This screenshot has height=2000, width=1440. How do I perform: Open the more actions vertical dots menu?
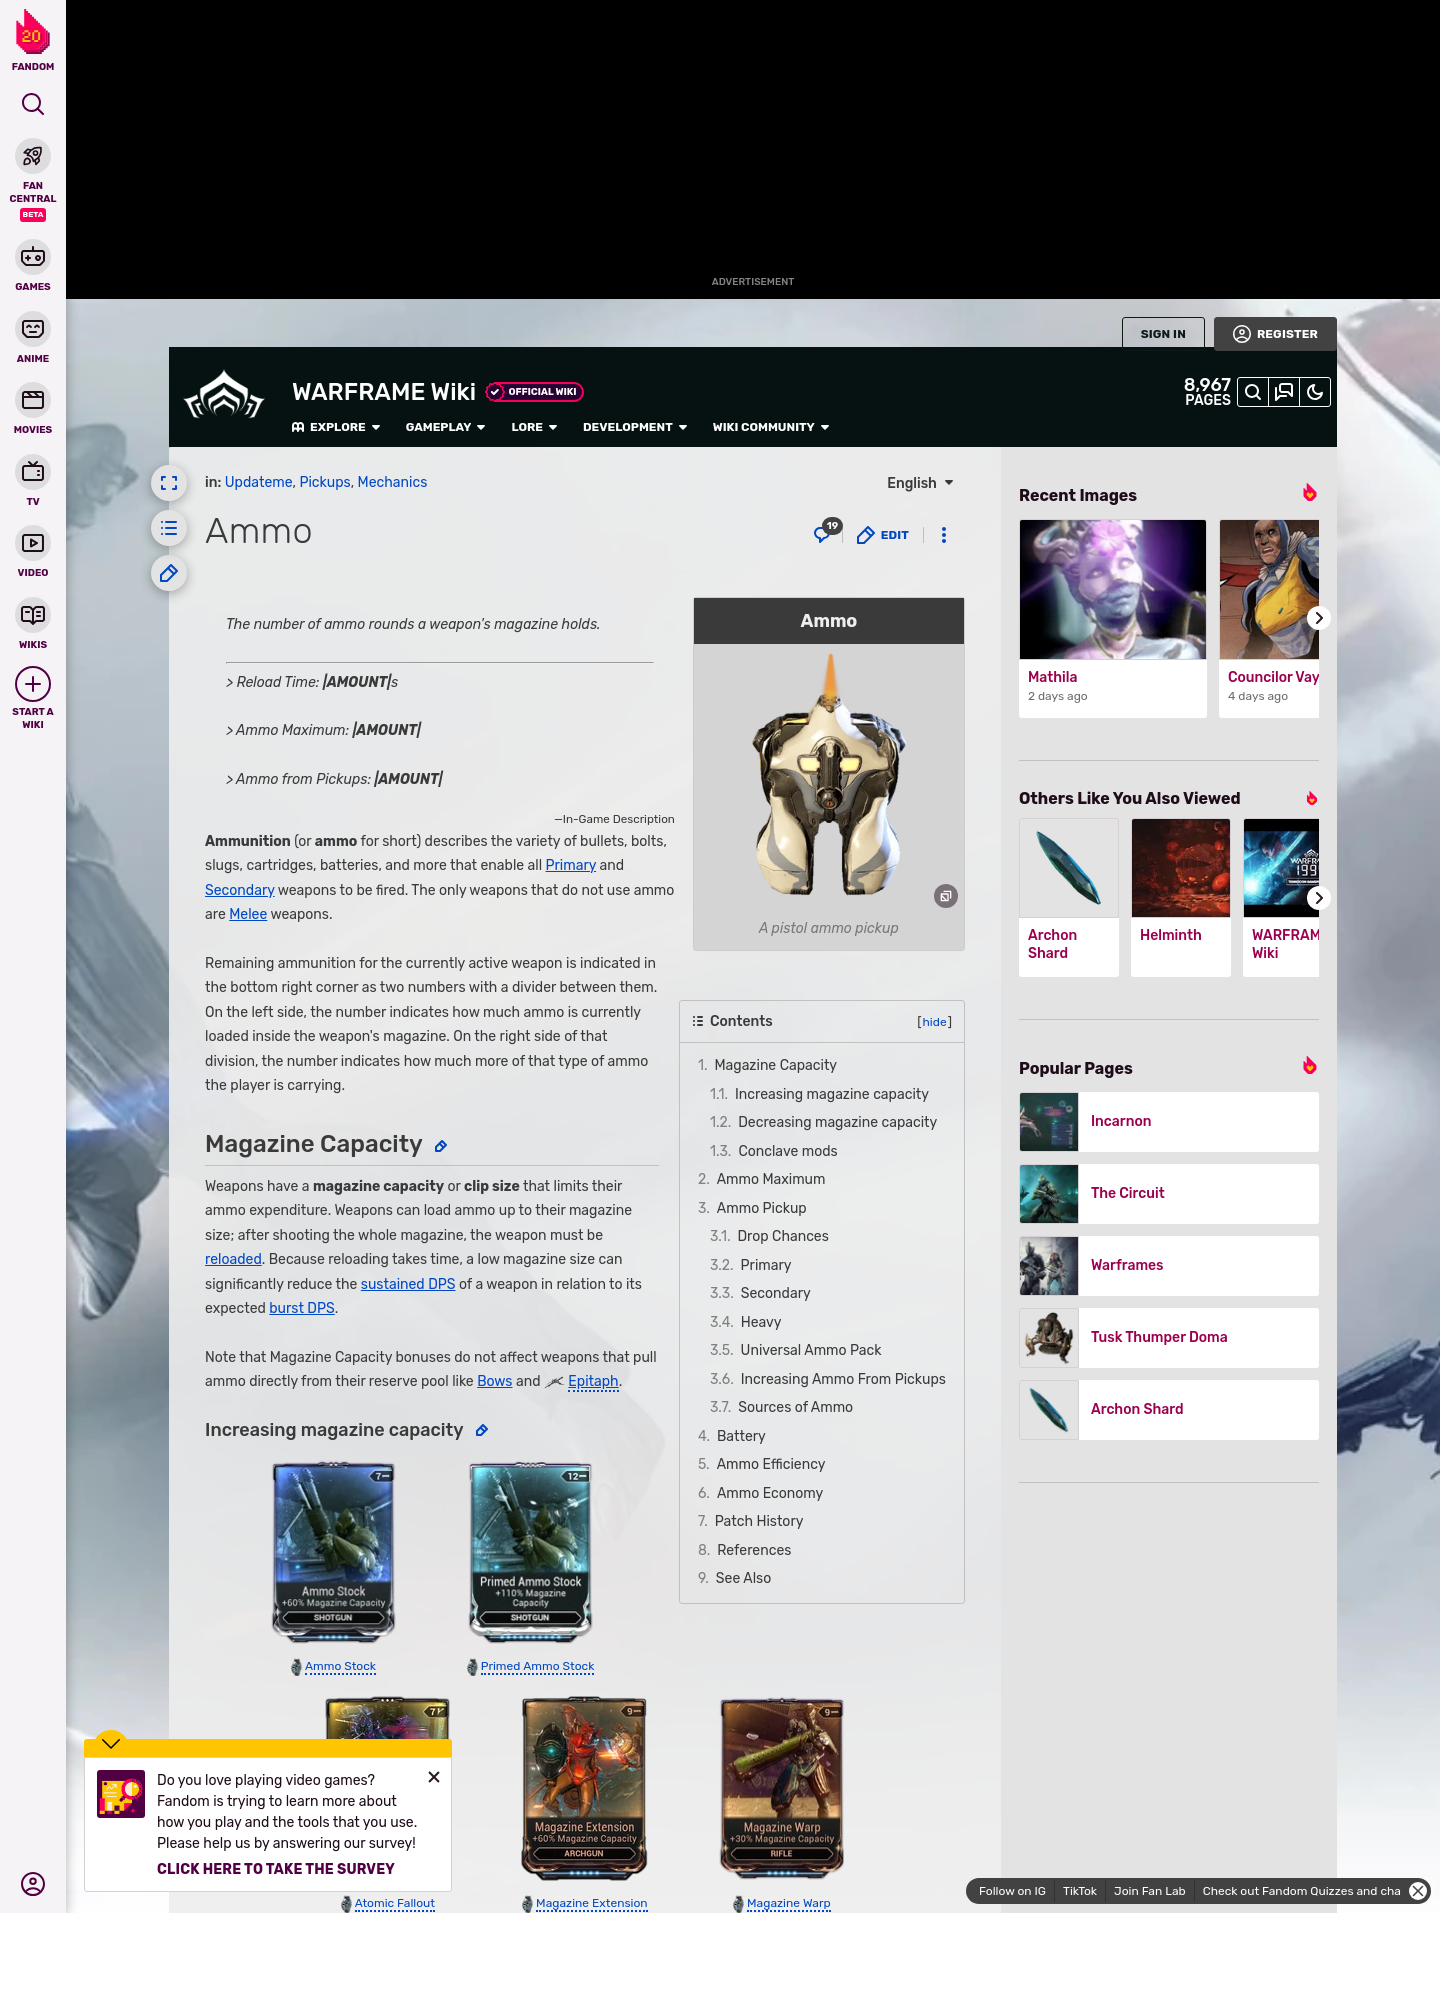944,535
